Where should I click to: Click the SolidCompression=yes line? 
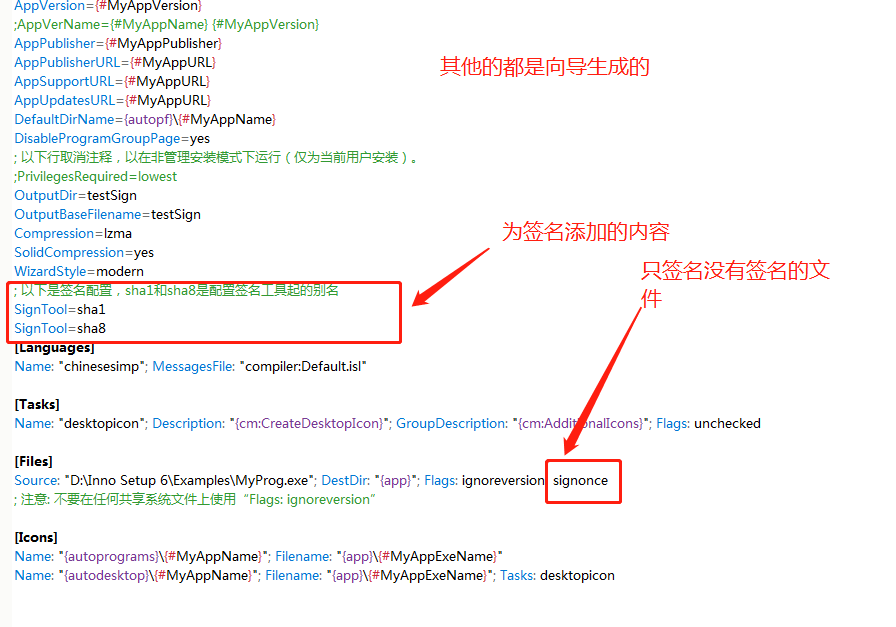[x=84, y=253]
